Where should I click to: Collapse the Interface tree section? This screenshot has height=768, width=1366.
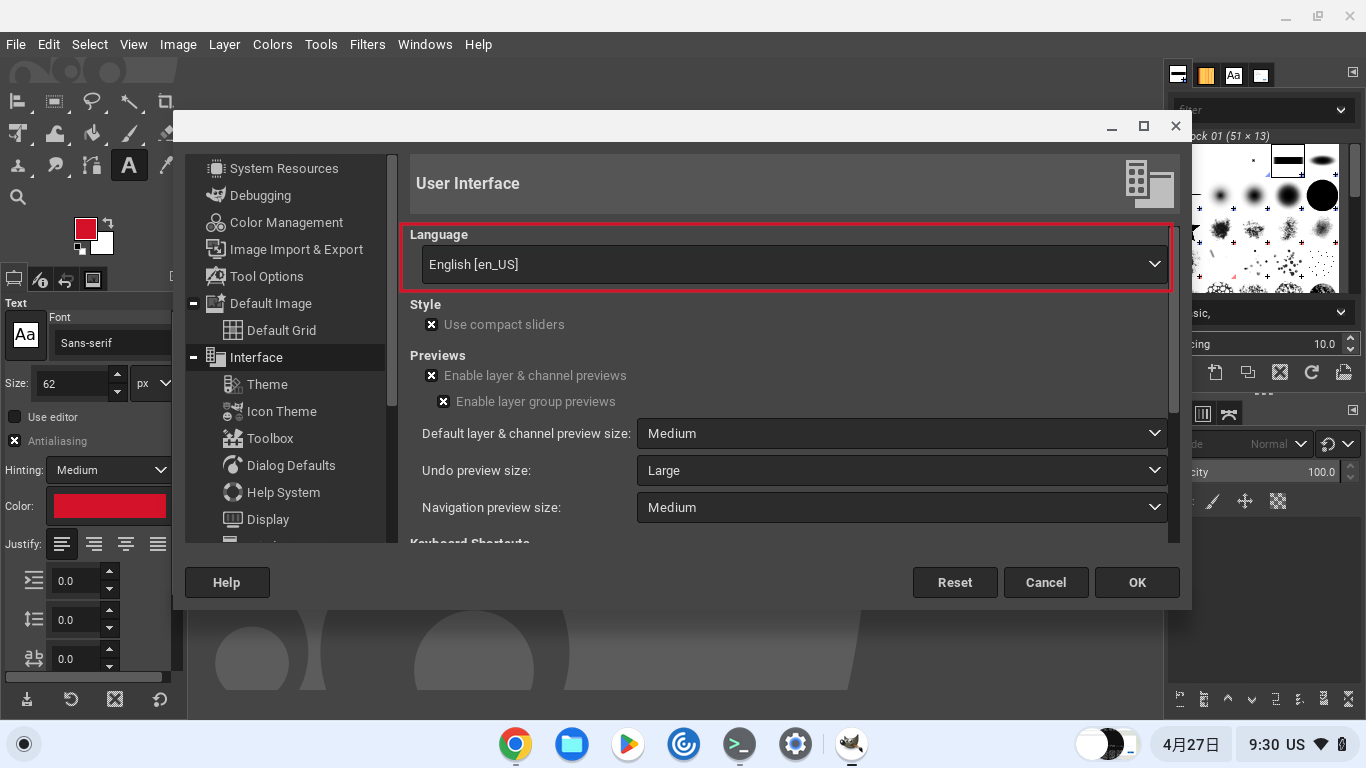(193, 358)
